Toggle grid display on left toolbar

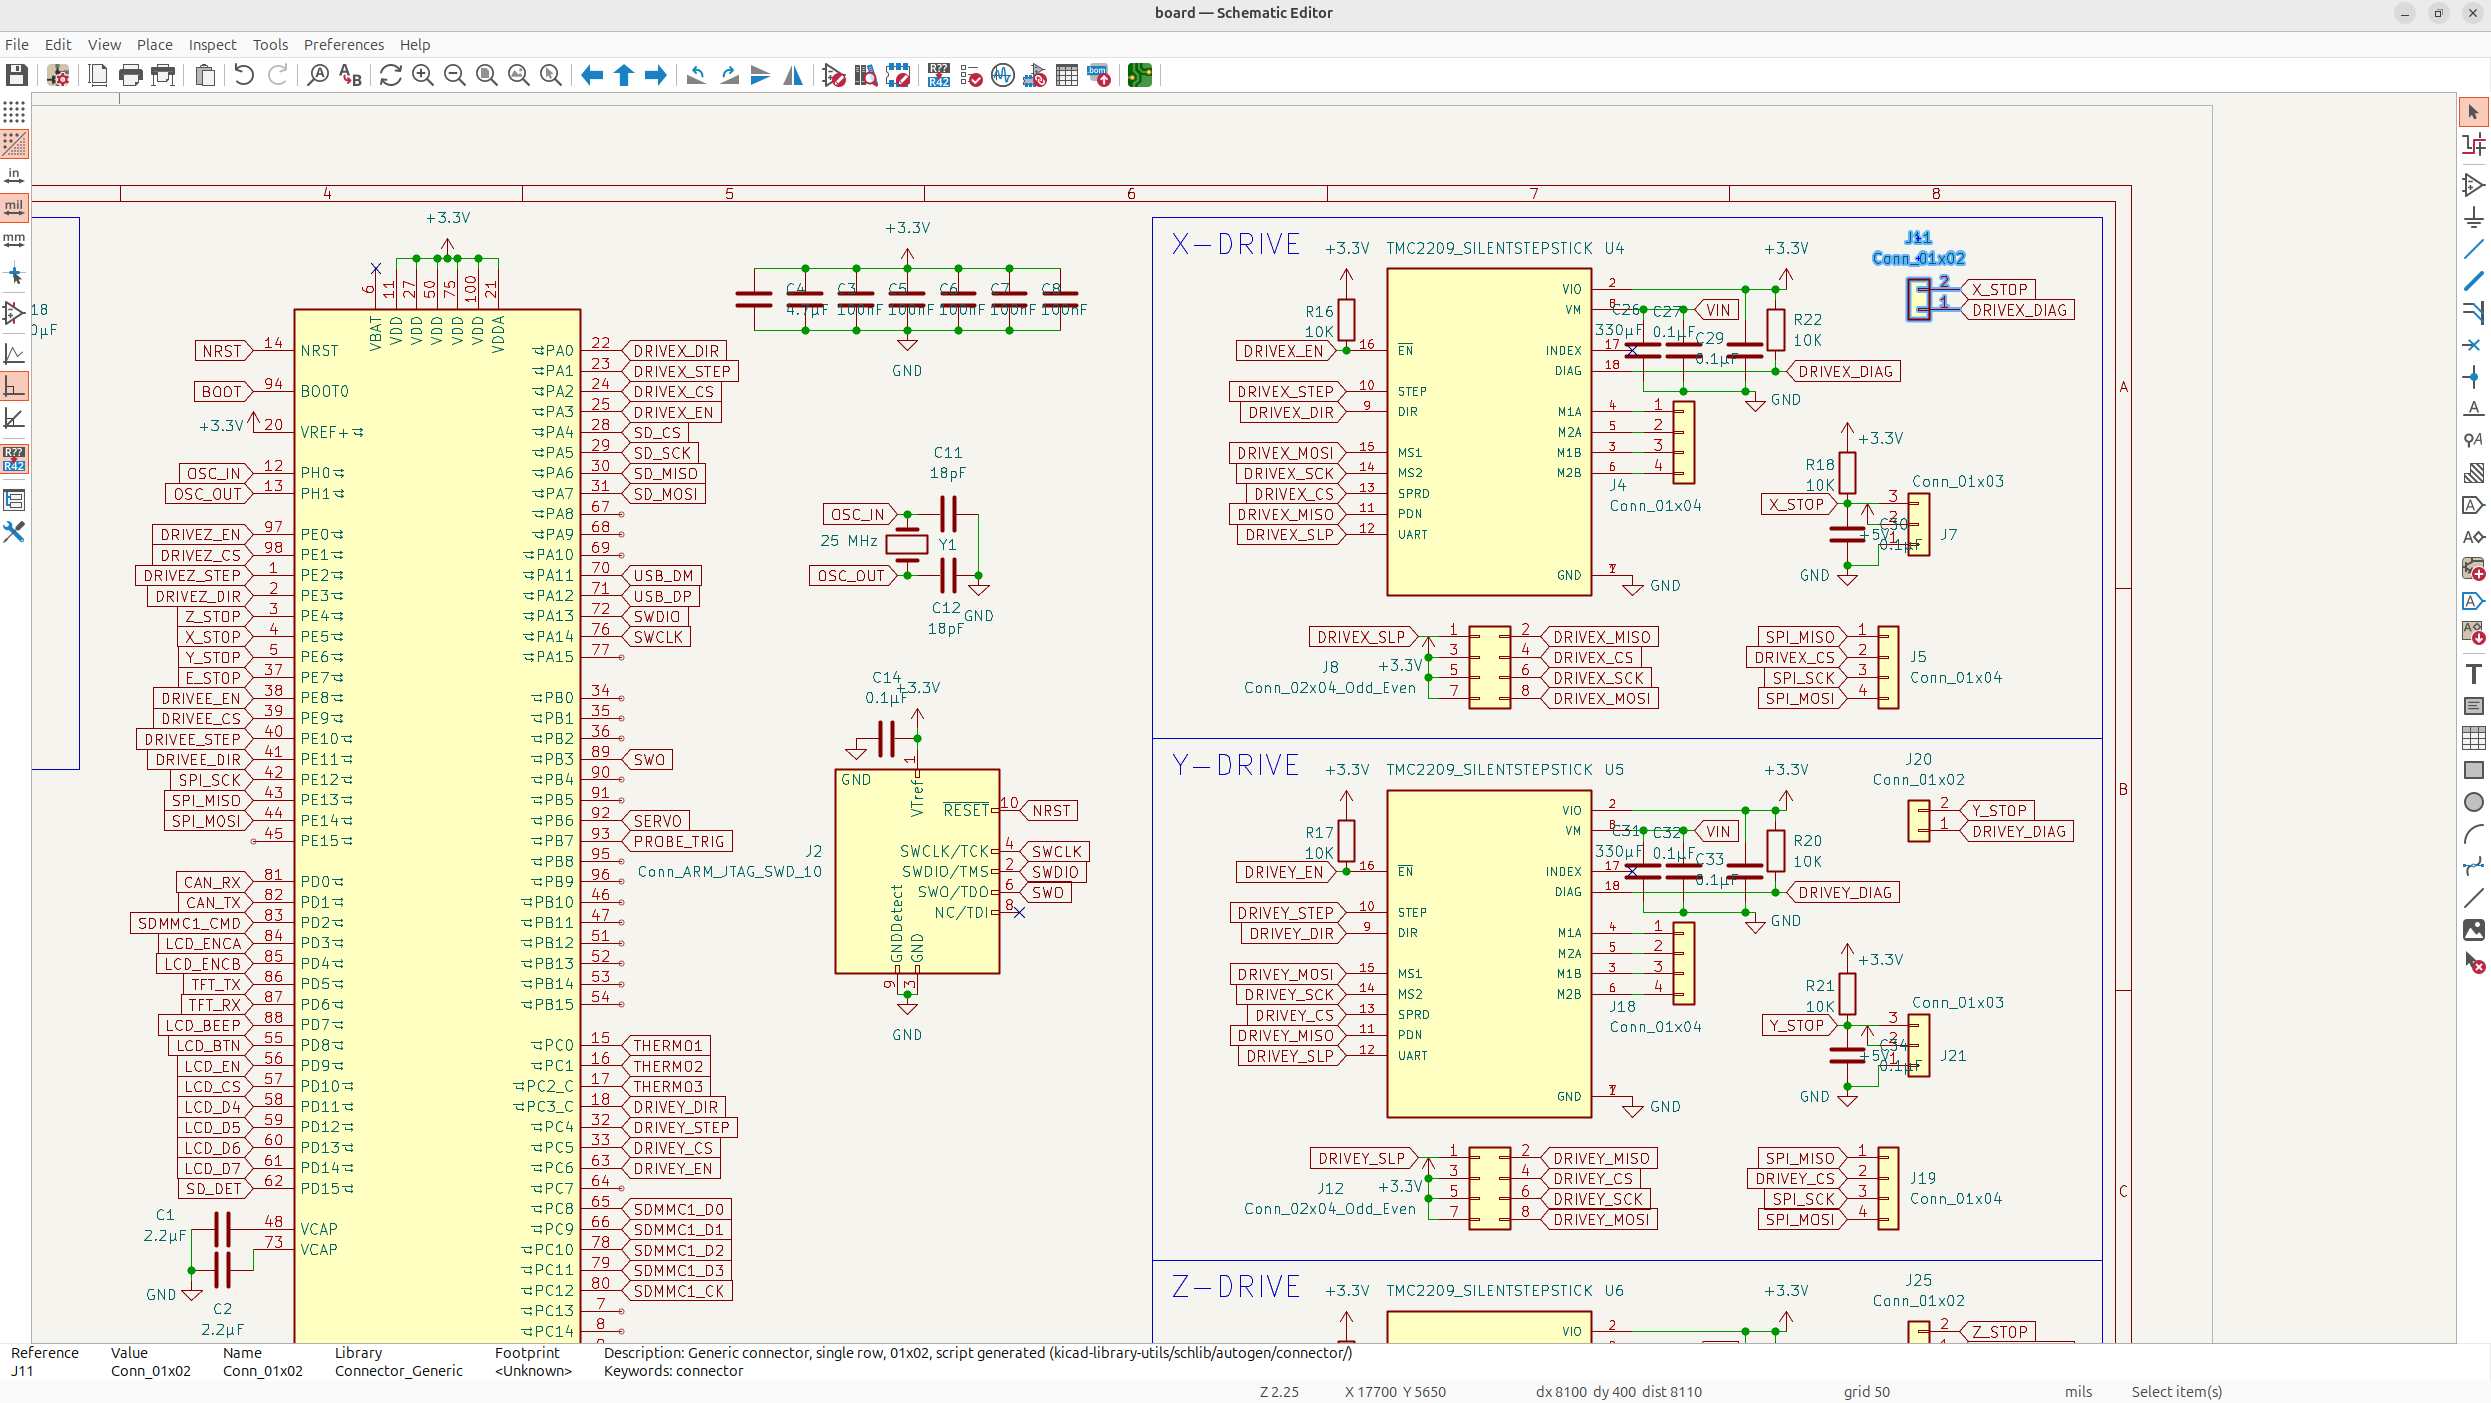tap(14, 112)
